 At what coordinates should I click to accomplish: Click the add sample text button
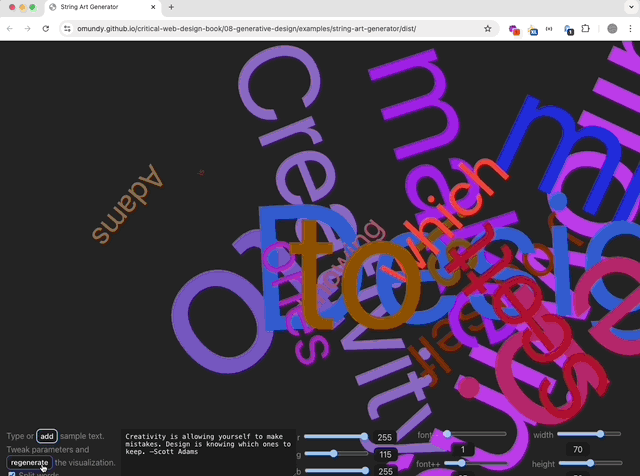pos(47,436)
